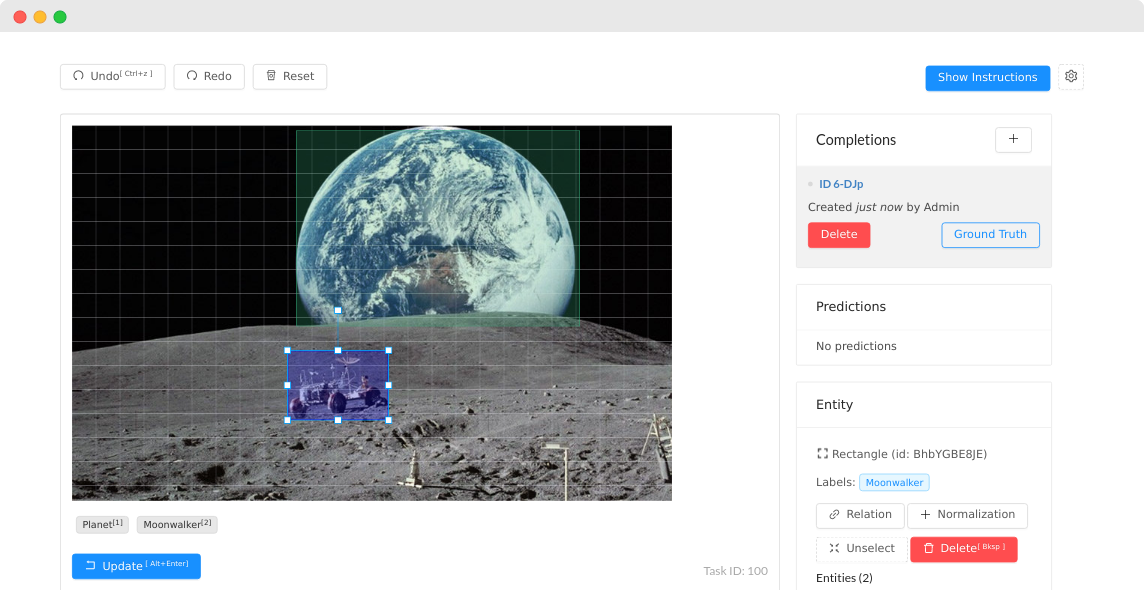1144x590 pixels.
Task: Click the Moonwalker tag in Entity labels
Action: tap(894, 483)
